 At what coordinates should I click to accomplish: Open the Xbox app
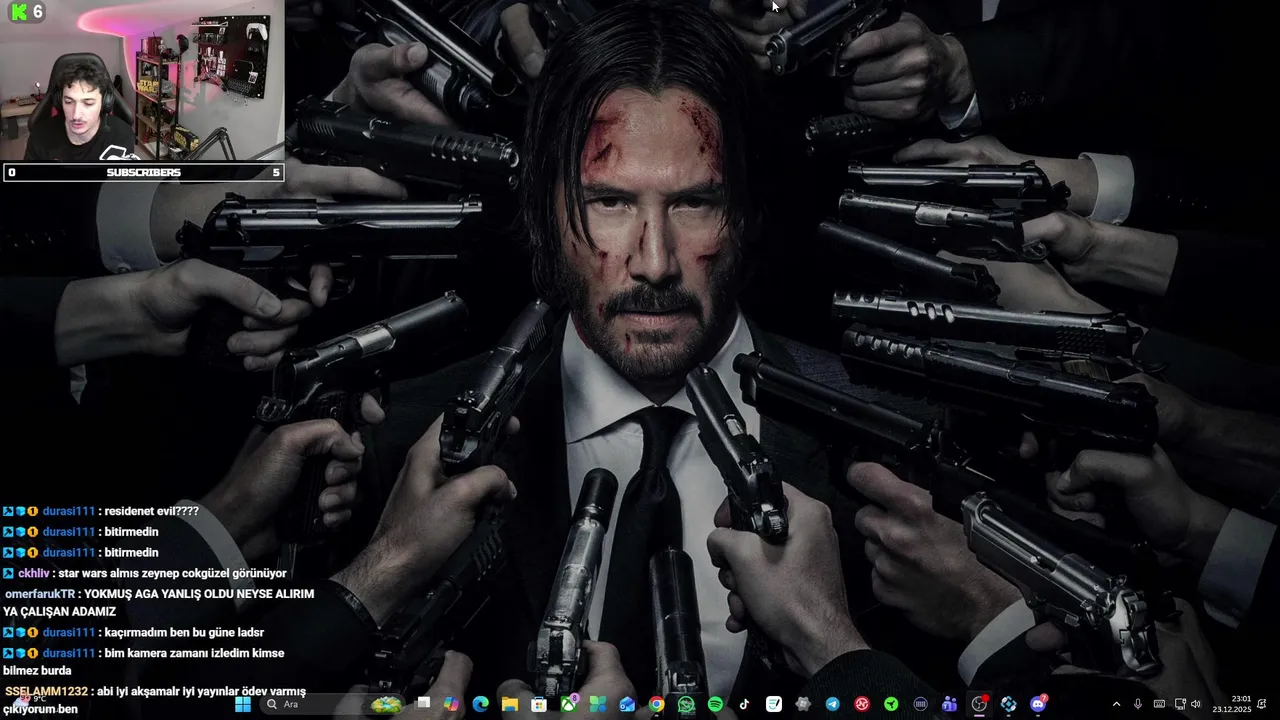(569, 704)
